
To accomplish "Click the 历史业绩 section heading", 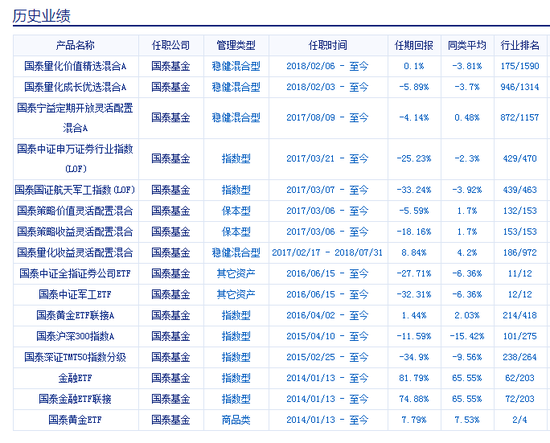I will pos(42,16).
